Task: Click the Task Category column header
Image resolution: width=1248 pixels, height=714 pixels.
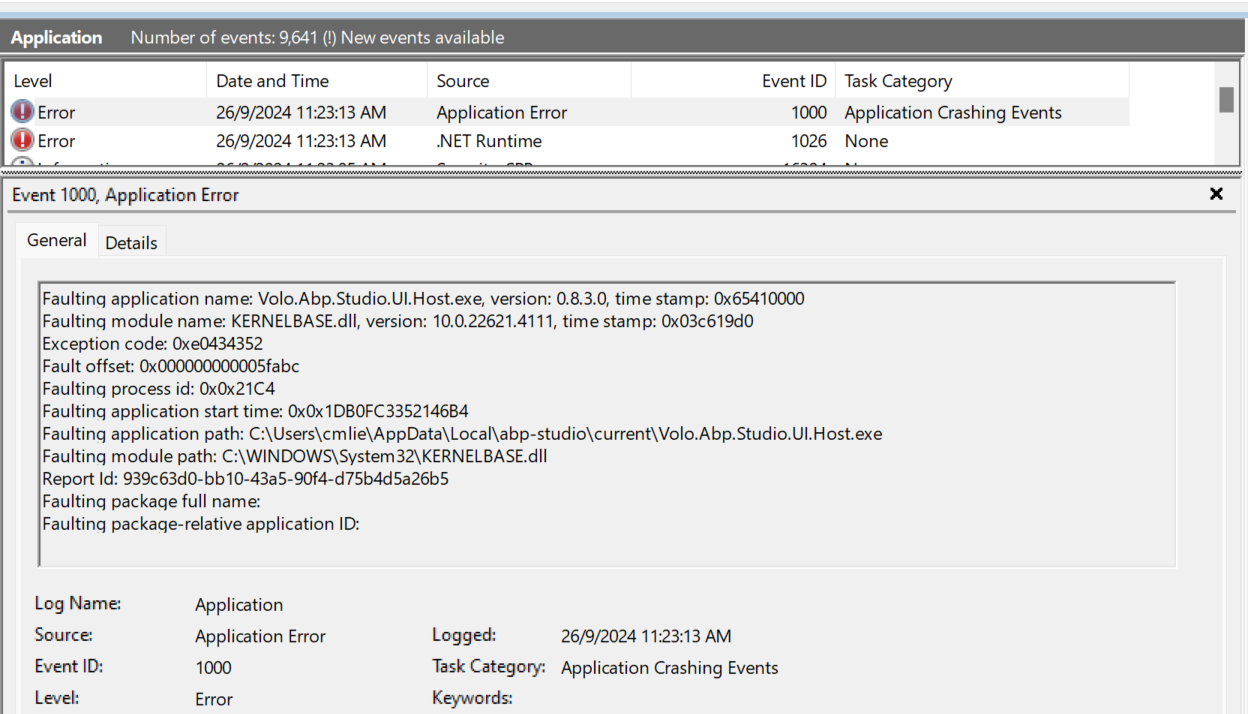Action: [898, 81]
